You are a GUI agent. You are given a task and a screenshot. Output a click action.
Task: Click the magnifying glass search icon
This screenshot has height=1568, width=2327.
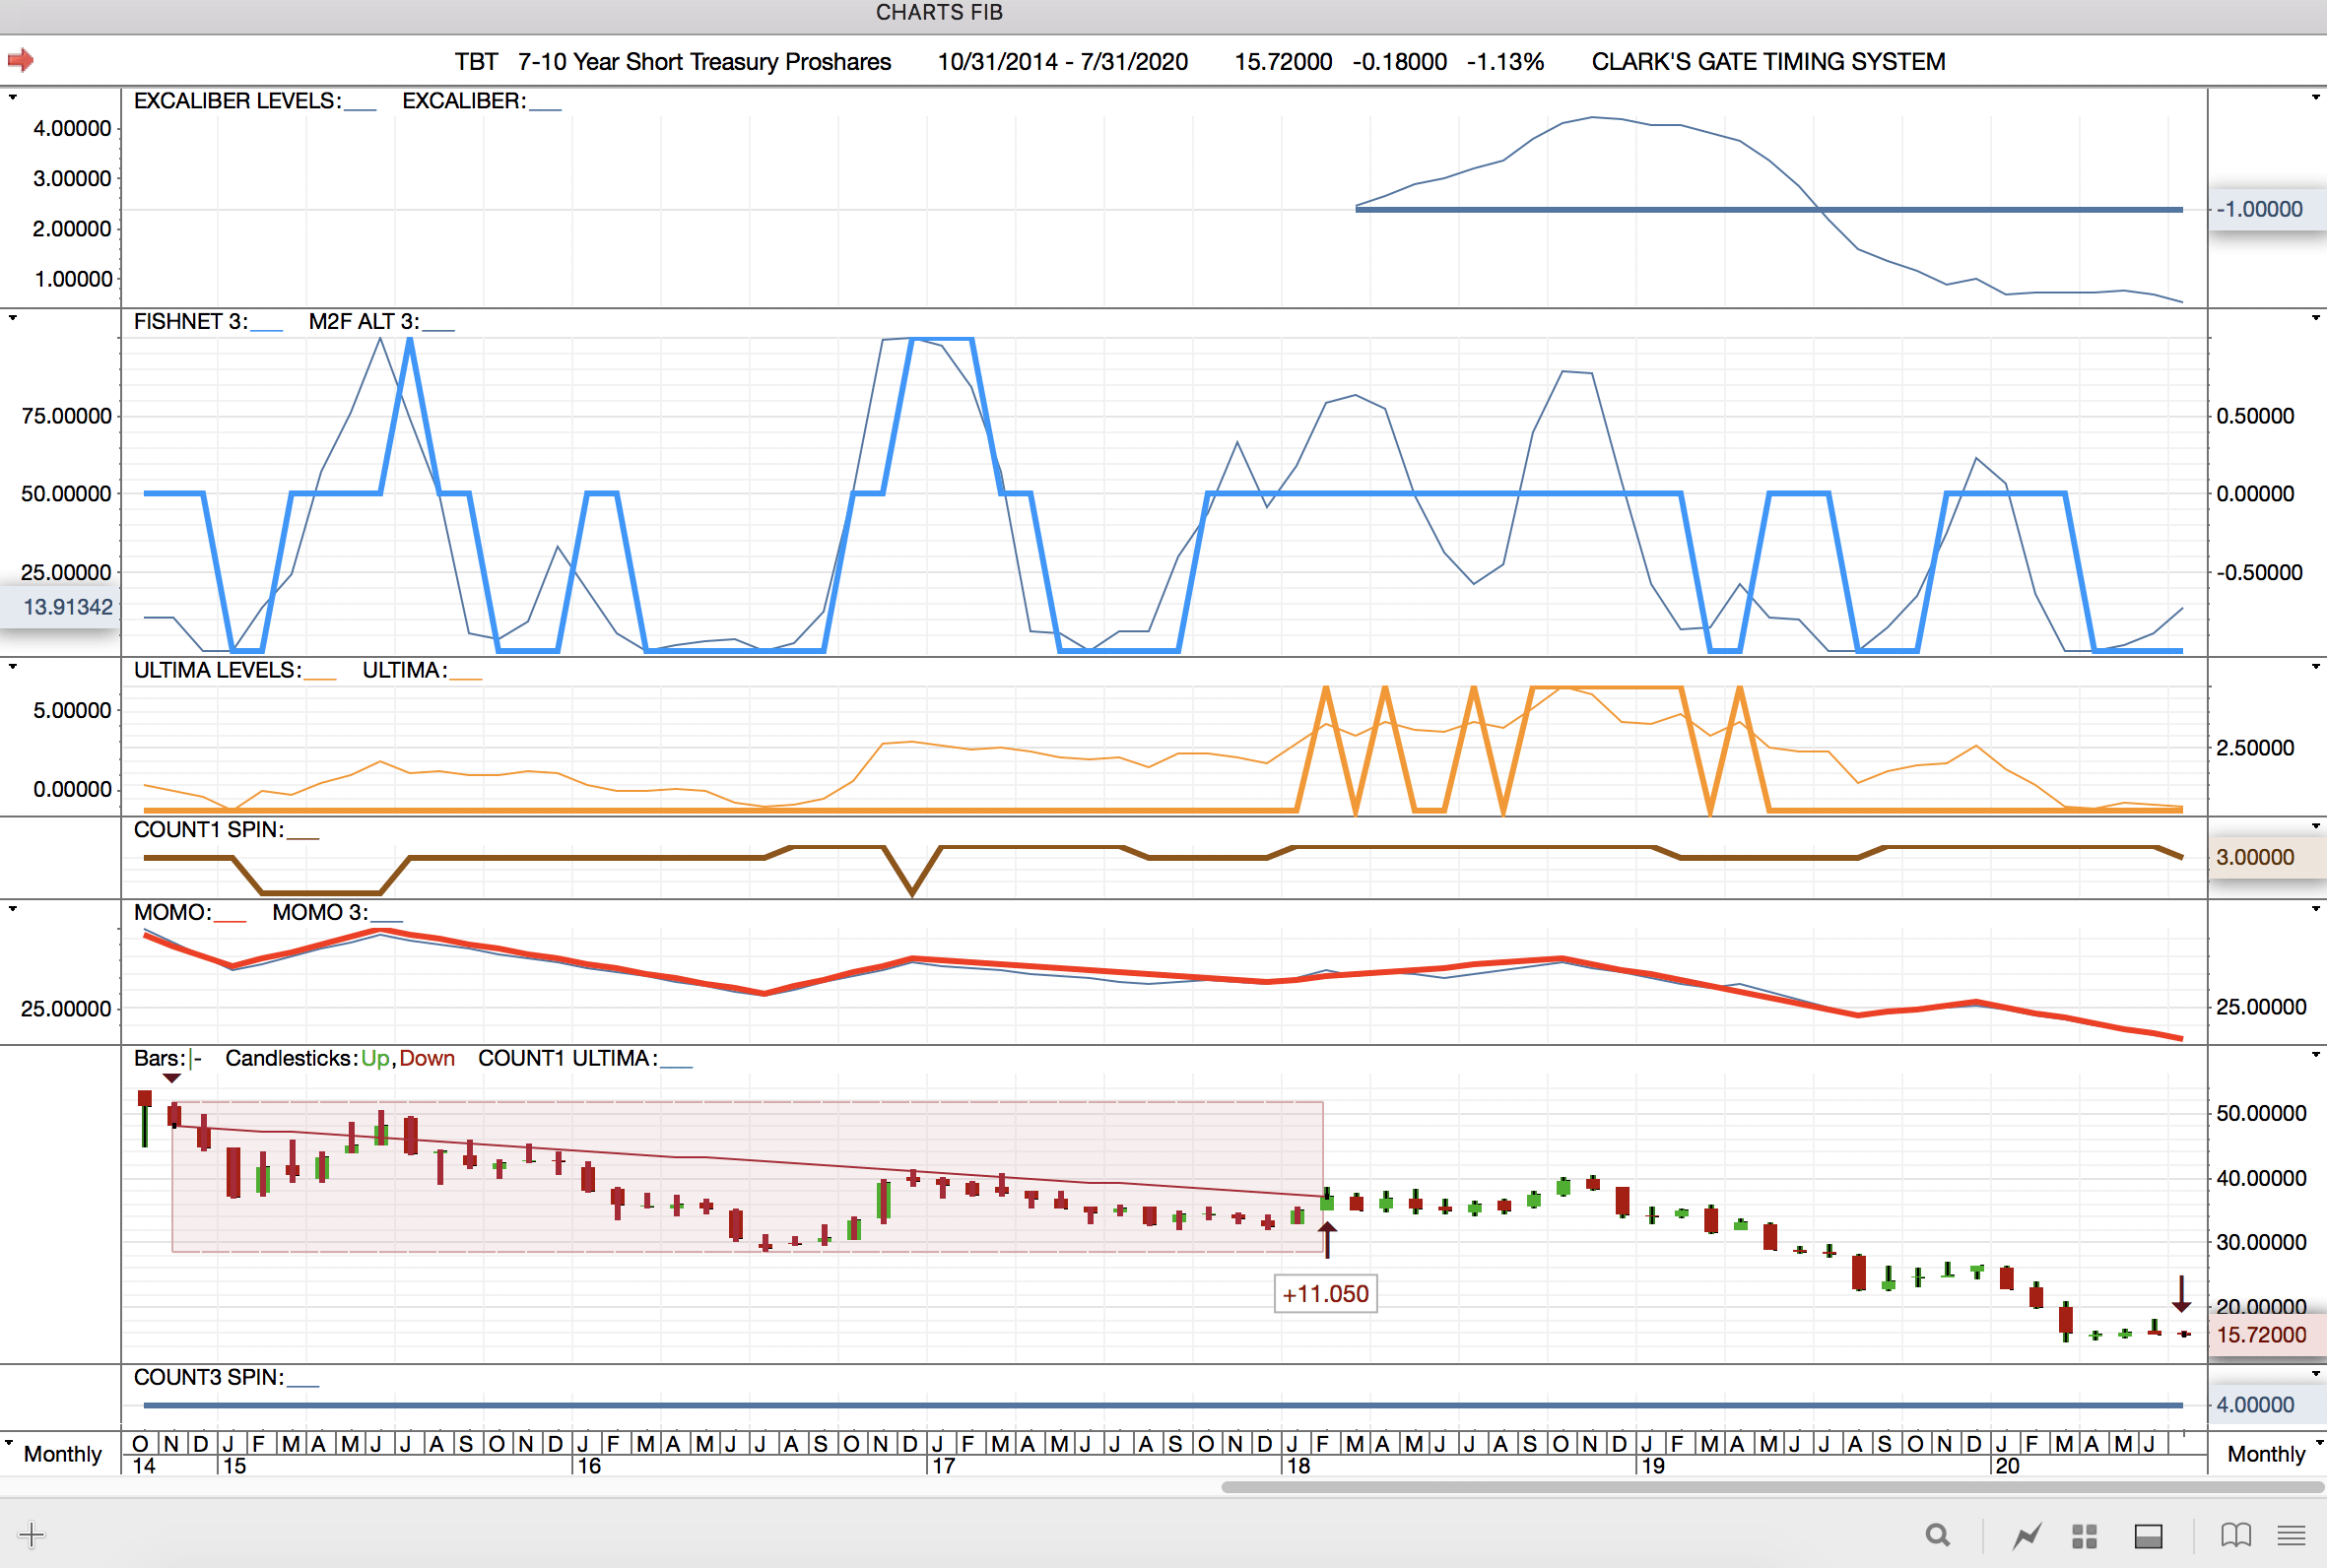coord(1937,1535)
